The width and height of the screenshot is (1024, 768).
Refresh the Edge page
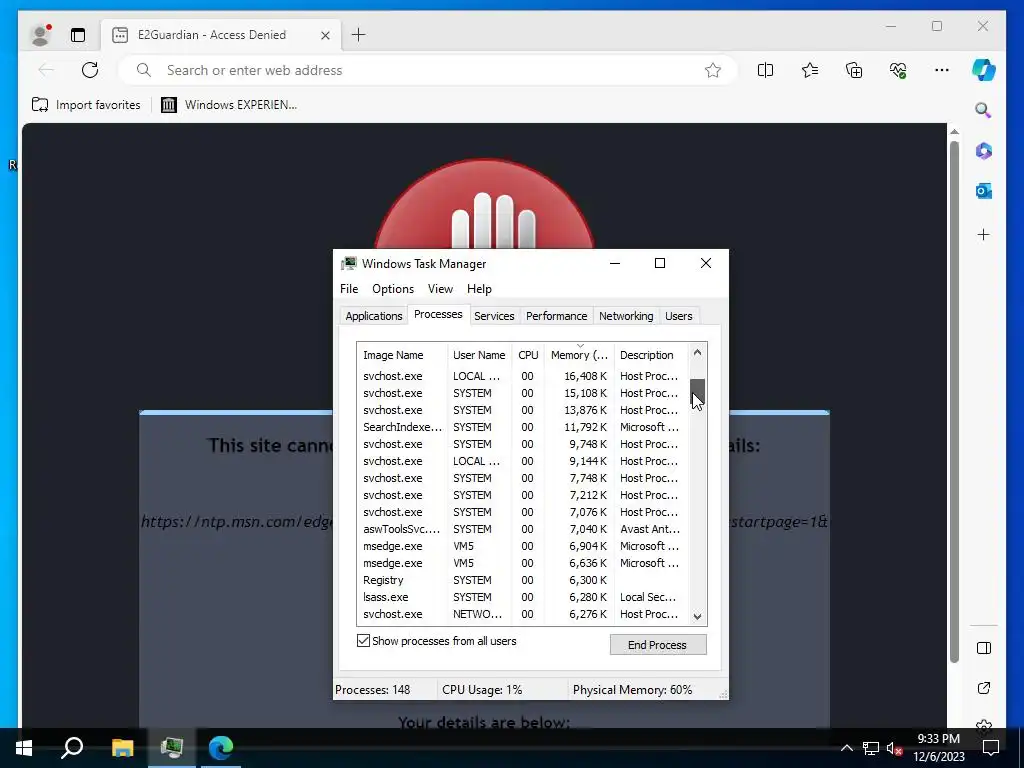click(90, 70)
